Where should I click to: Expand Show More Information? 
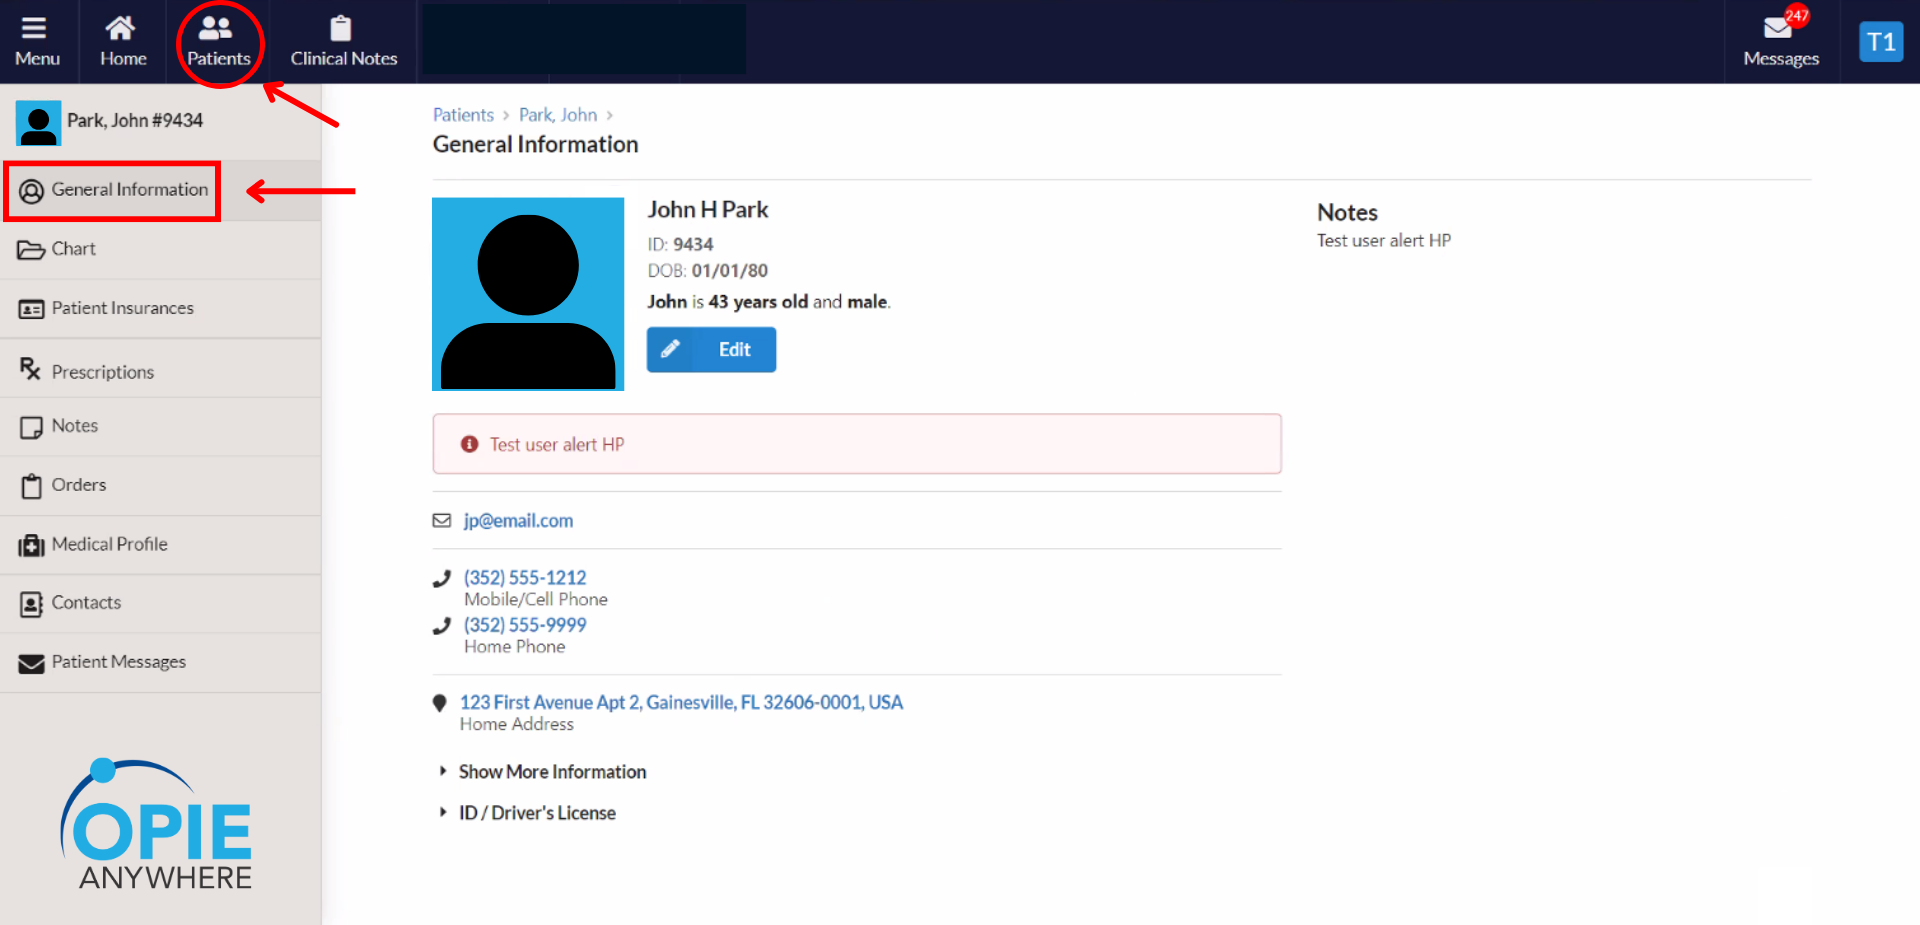tap(552, 771)
